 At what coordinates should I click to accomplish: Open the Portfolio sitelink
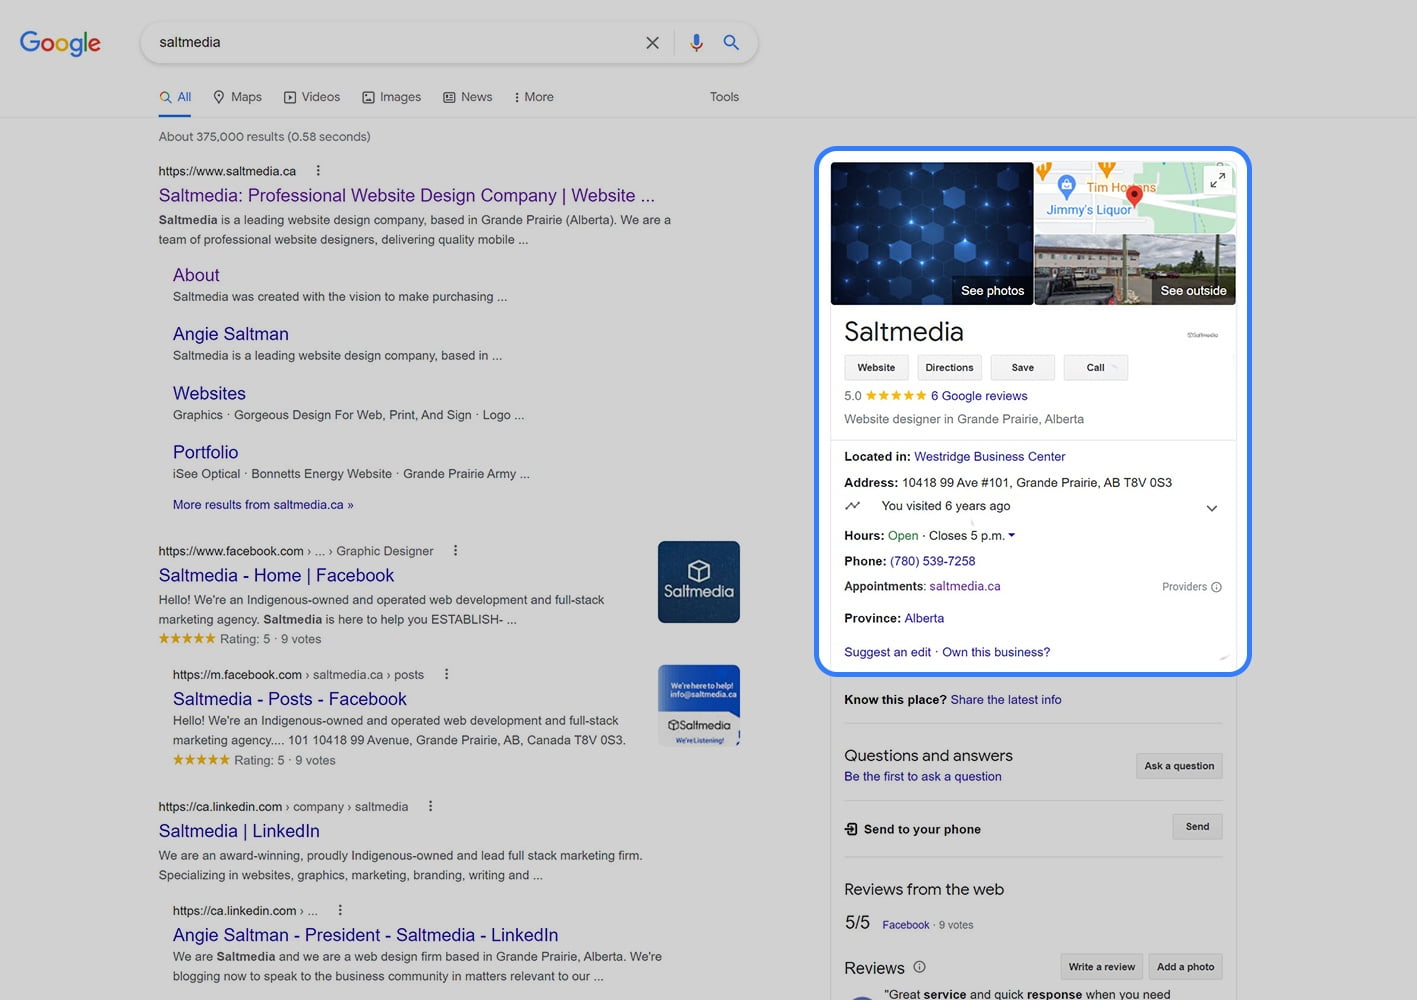pyautogui.click(x=206, y=453)
